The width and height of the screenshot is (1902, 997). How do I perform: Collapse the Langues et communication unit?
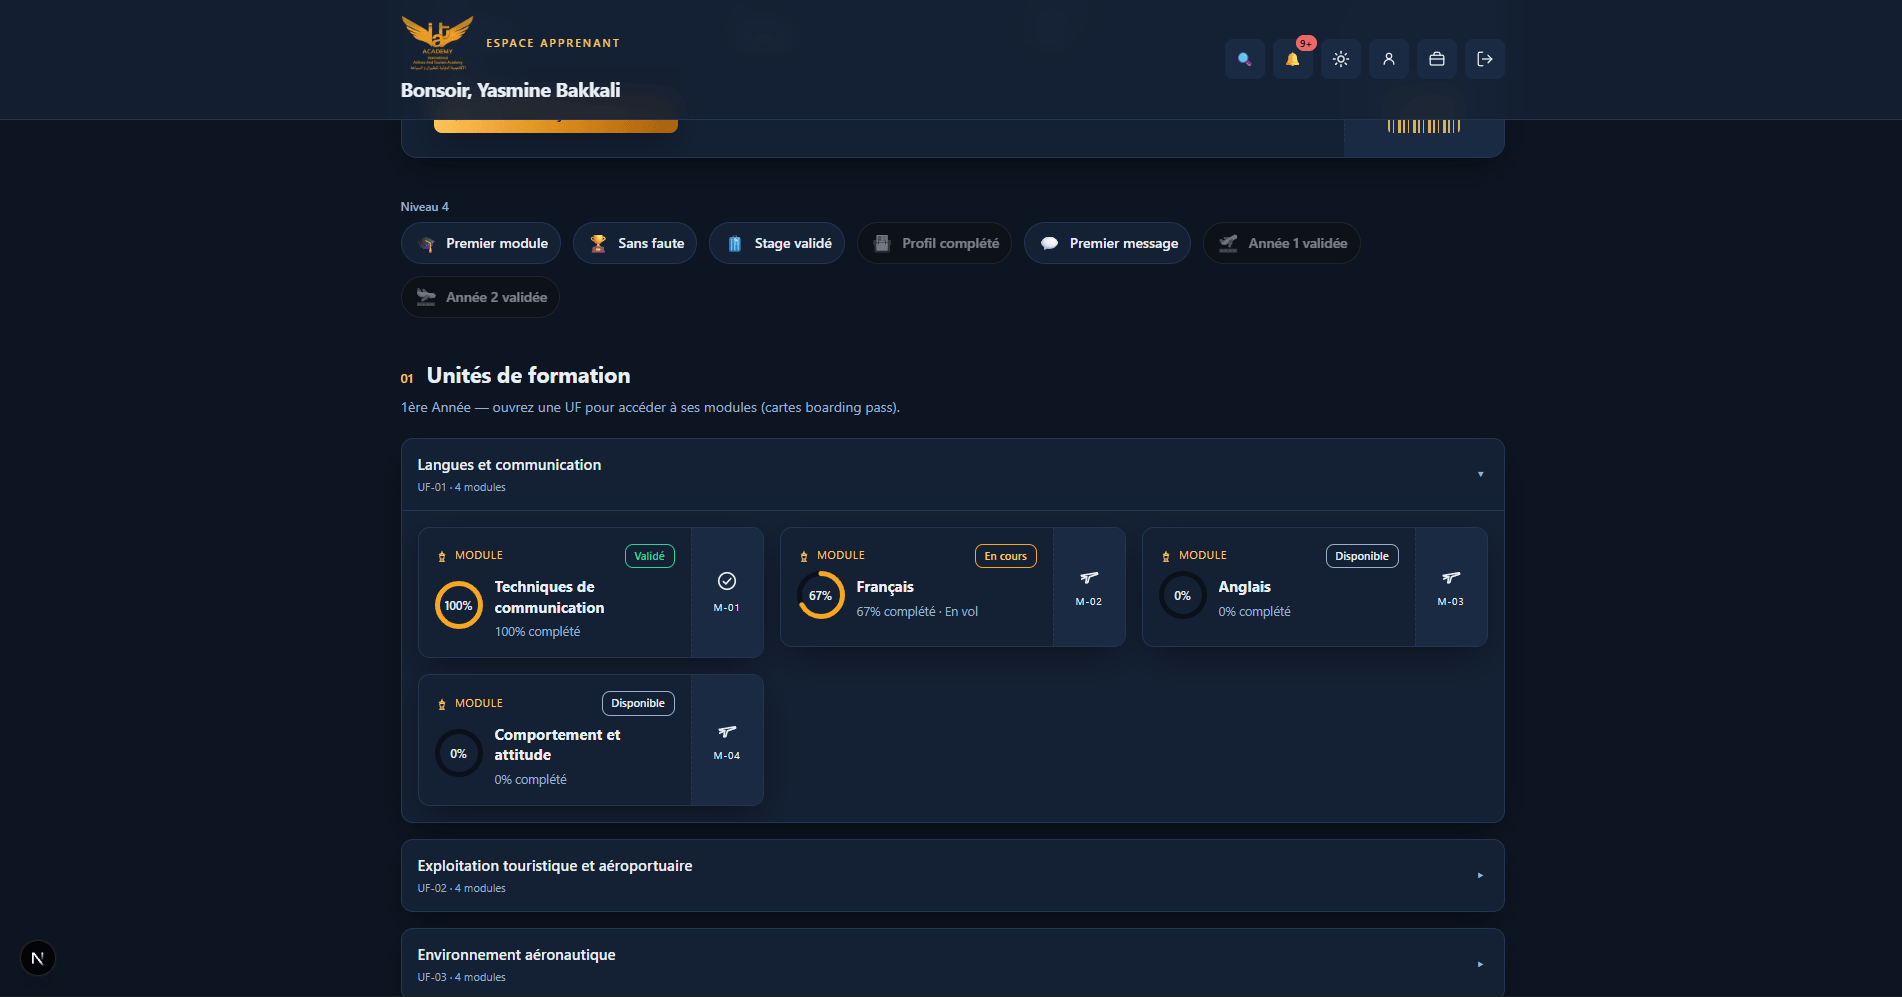coord(952,475)
